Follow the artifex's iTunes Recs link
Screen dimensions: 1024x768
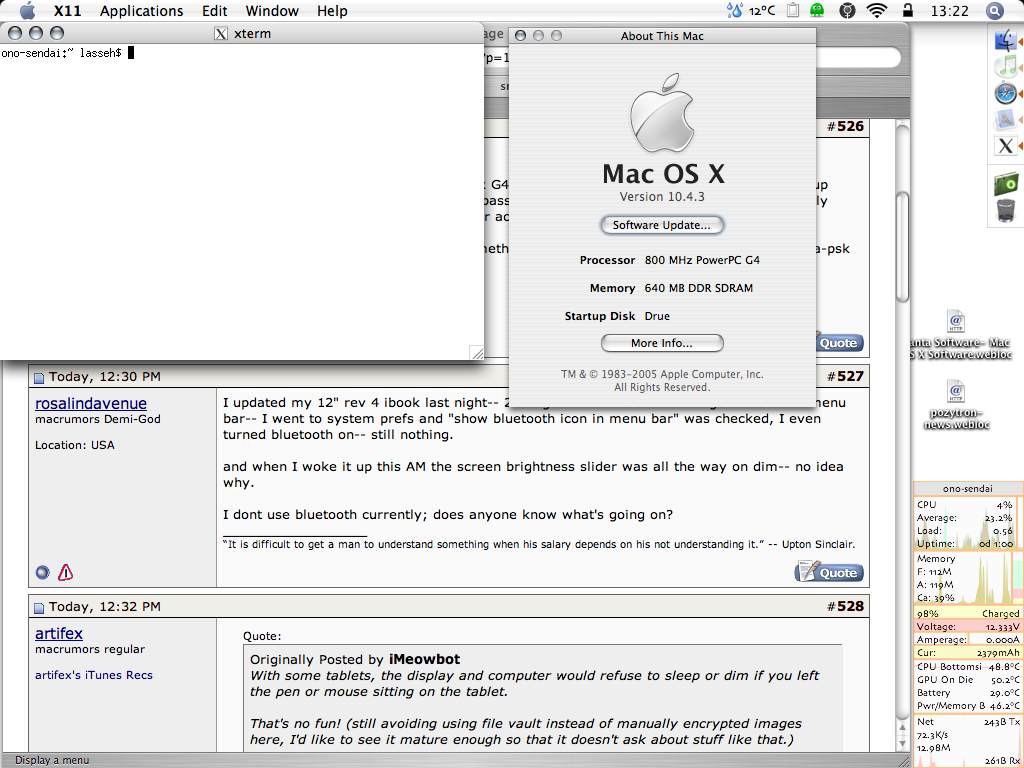(93, 675)
